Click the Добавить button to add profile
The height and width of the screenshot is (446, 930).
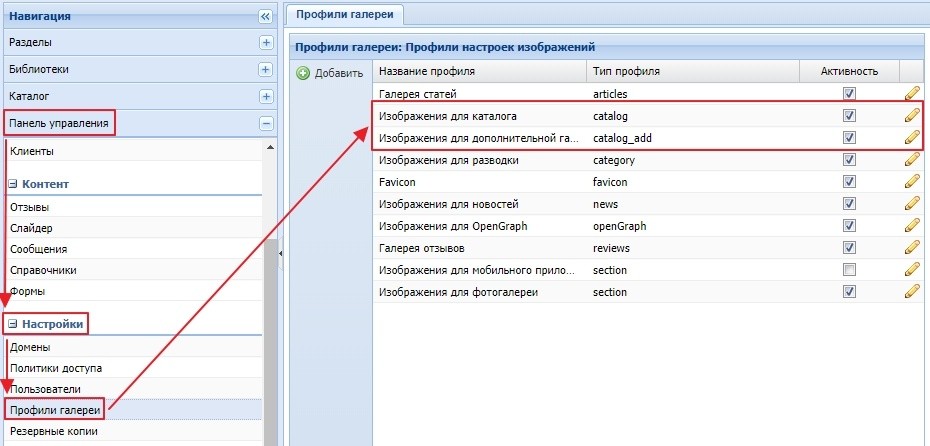point(330,73)
